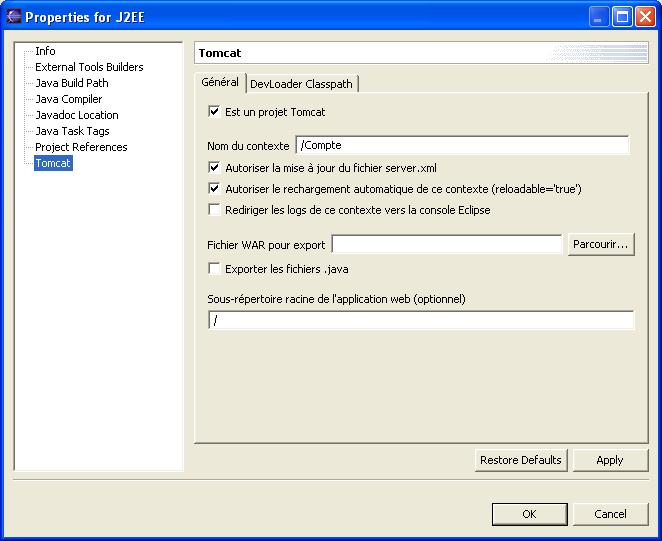Viewport: 662px width, 541px height.
Task: Select Java Build Path entry
Action: (x=72, y=83)
